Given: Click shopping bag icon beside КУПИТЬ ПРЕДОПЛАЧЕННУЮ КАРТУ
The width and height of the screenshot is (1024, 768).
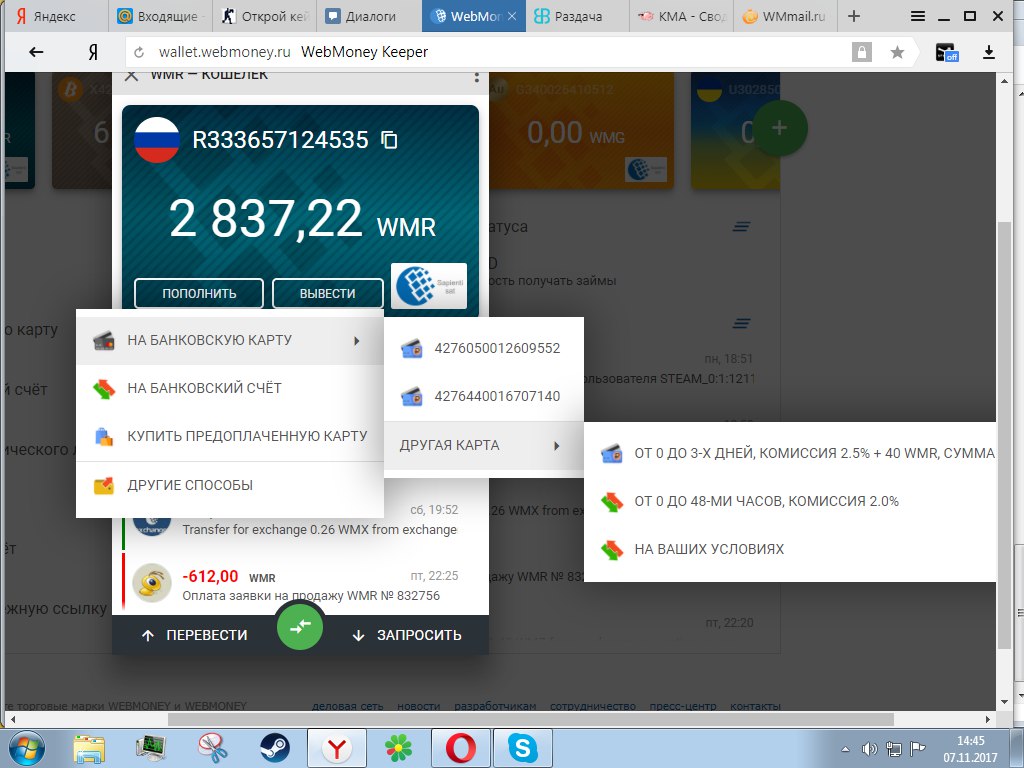Looking at the screenshot, I should click(x=104, y=436).
